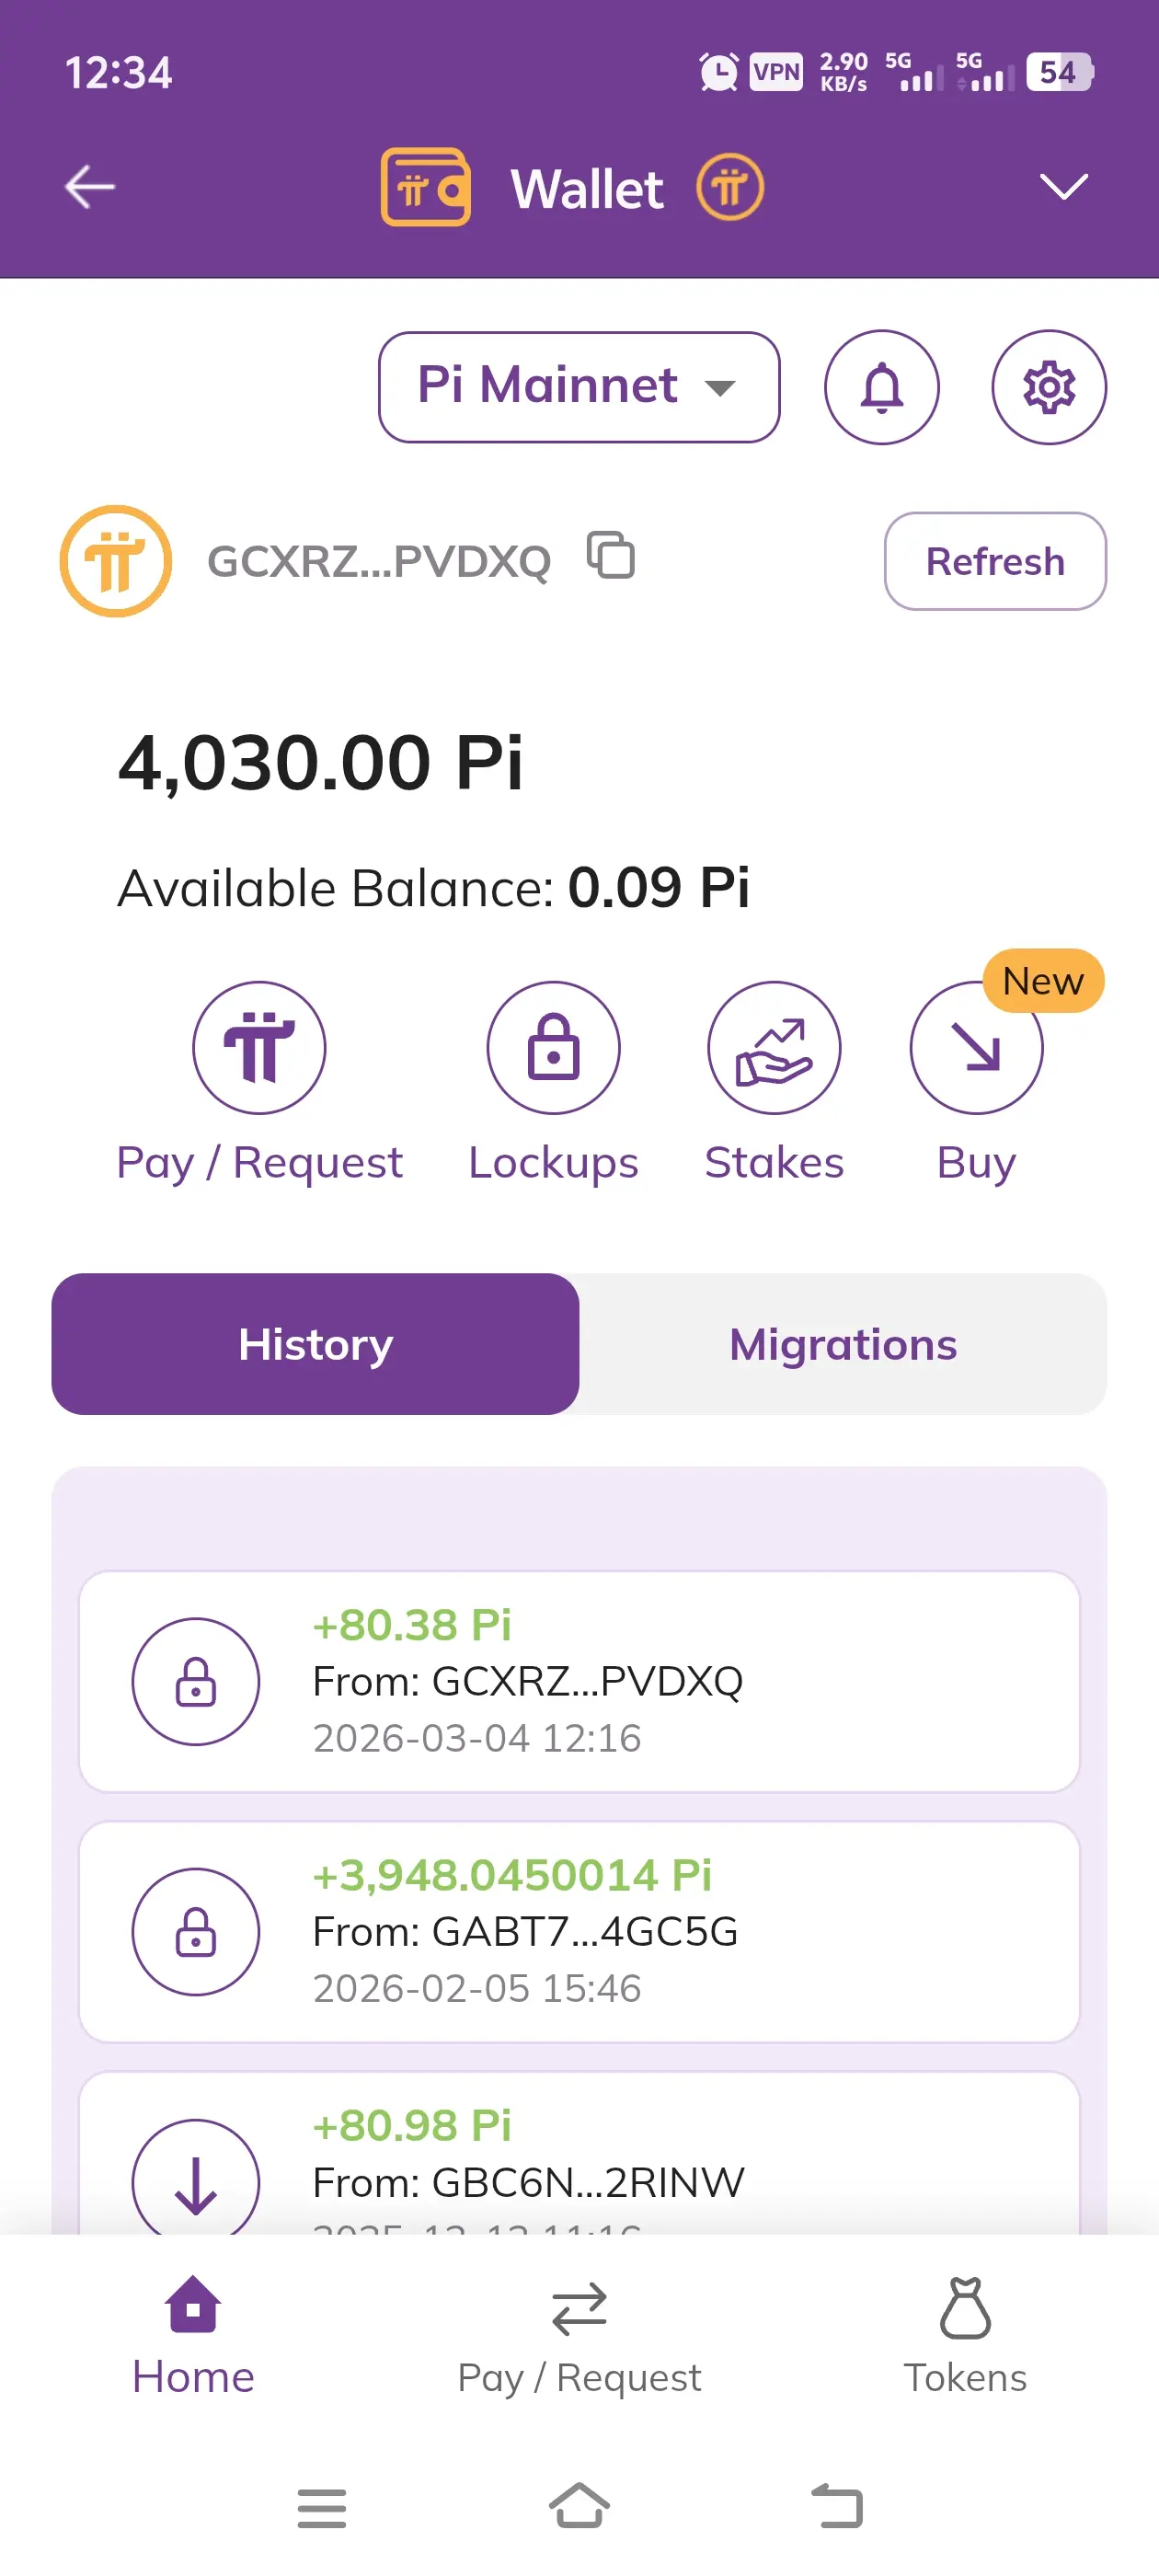Open the Stakes hand-chart icon
Image resolution: width=1159 pixels, height=2576 pixels.
(x=773, y=1047)
